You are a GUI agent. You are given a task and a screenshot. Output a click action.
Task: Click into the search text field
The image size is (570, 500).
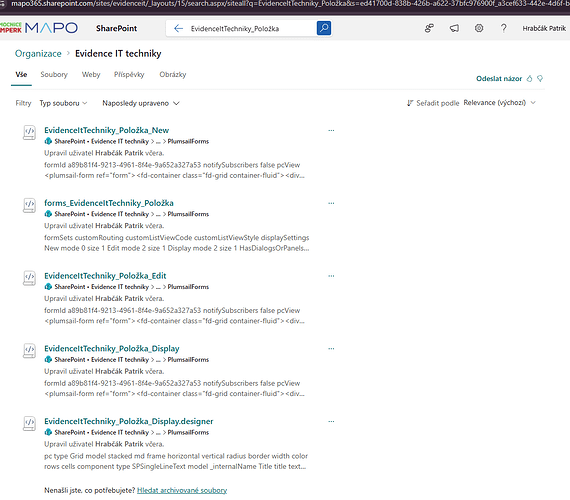(x=251, y=28)
